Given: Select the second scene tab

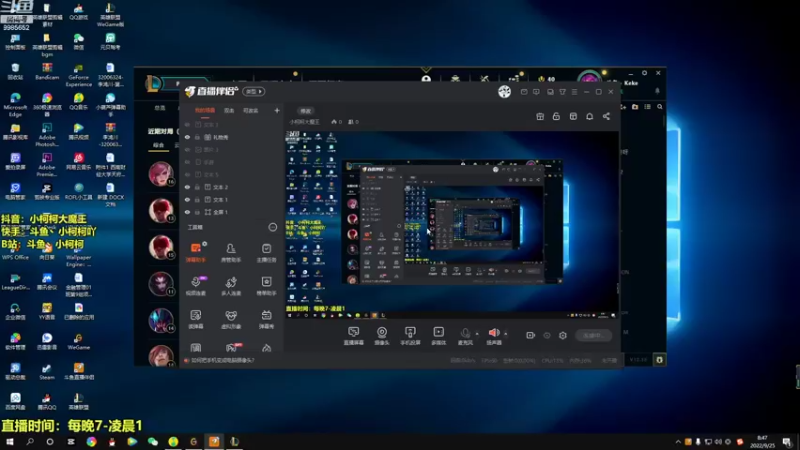Looking at the screenshot, I should [x=229, y=111].
